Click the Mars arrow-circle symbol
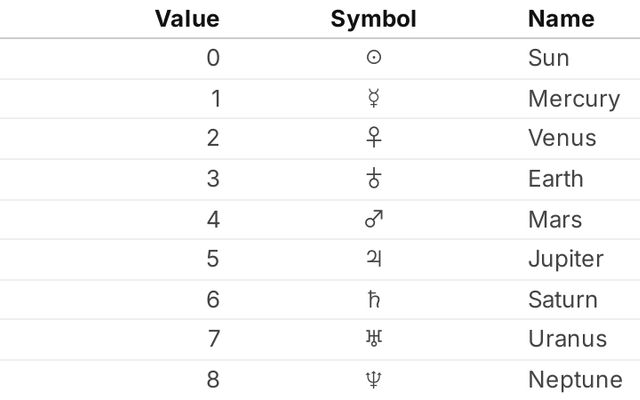Viewport: 640px width, 400px height. (374, 219)
